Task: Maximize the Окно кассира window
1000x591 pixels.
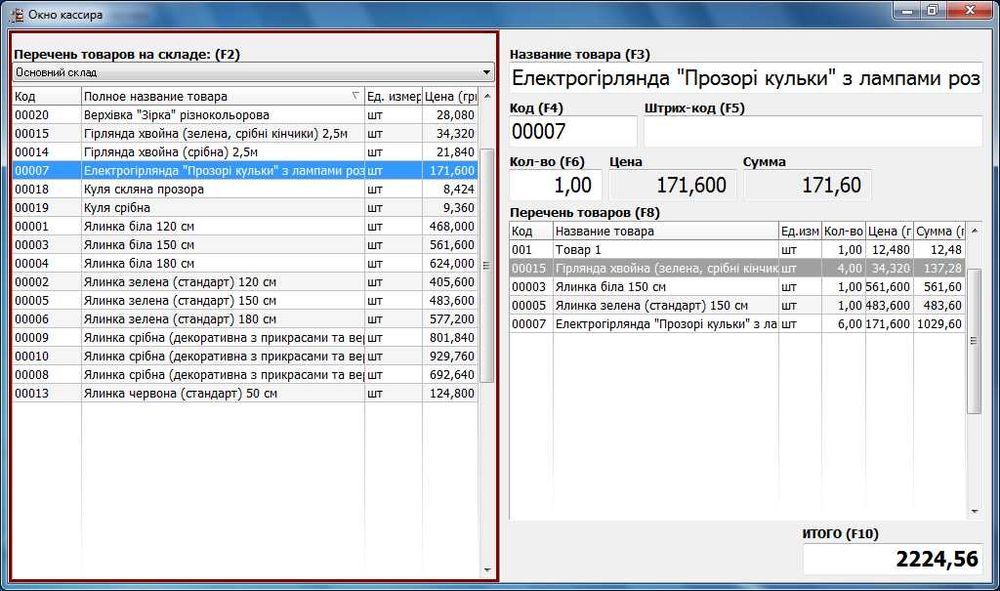Action: [x=932, y=10]
